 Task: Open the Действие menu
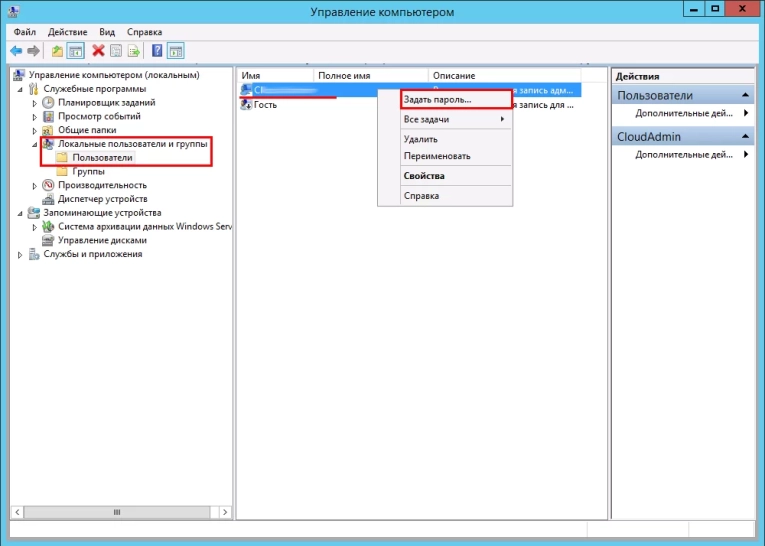68,32
